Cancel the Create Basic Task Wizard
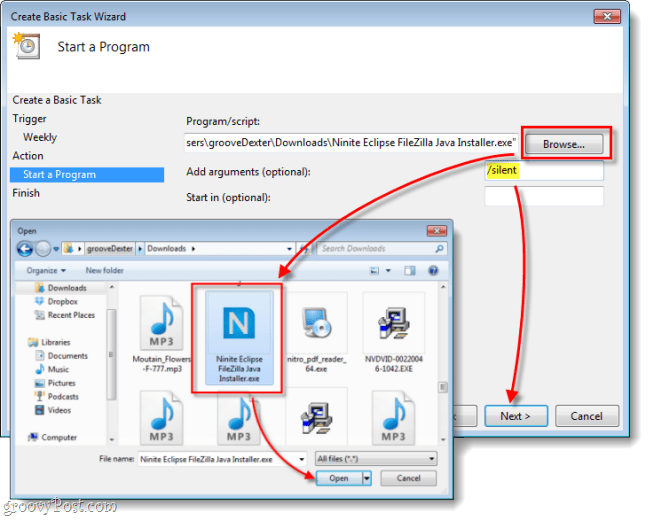Image resolution: width=650 pixels, height=520 pixels. click(587, 416)
